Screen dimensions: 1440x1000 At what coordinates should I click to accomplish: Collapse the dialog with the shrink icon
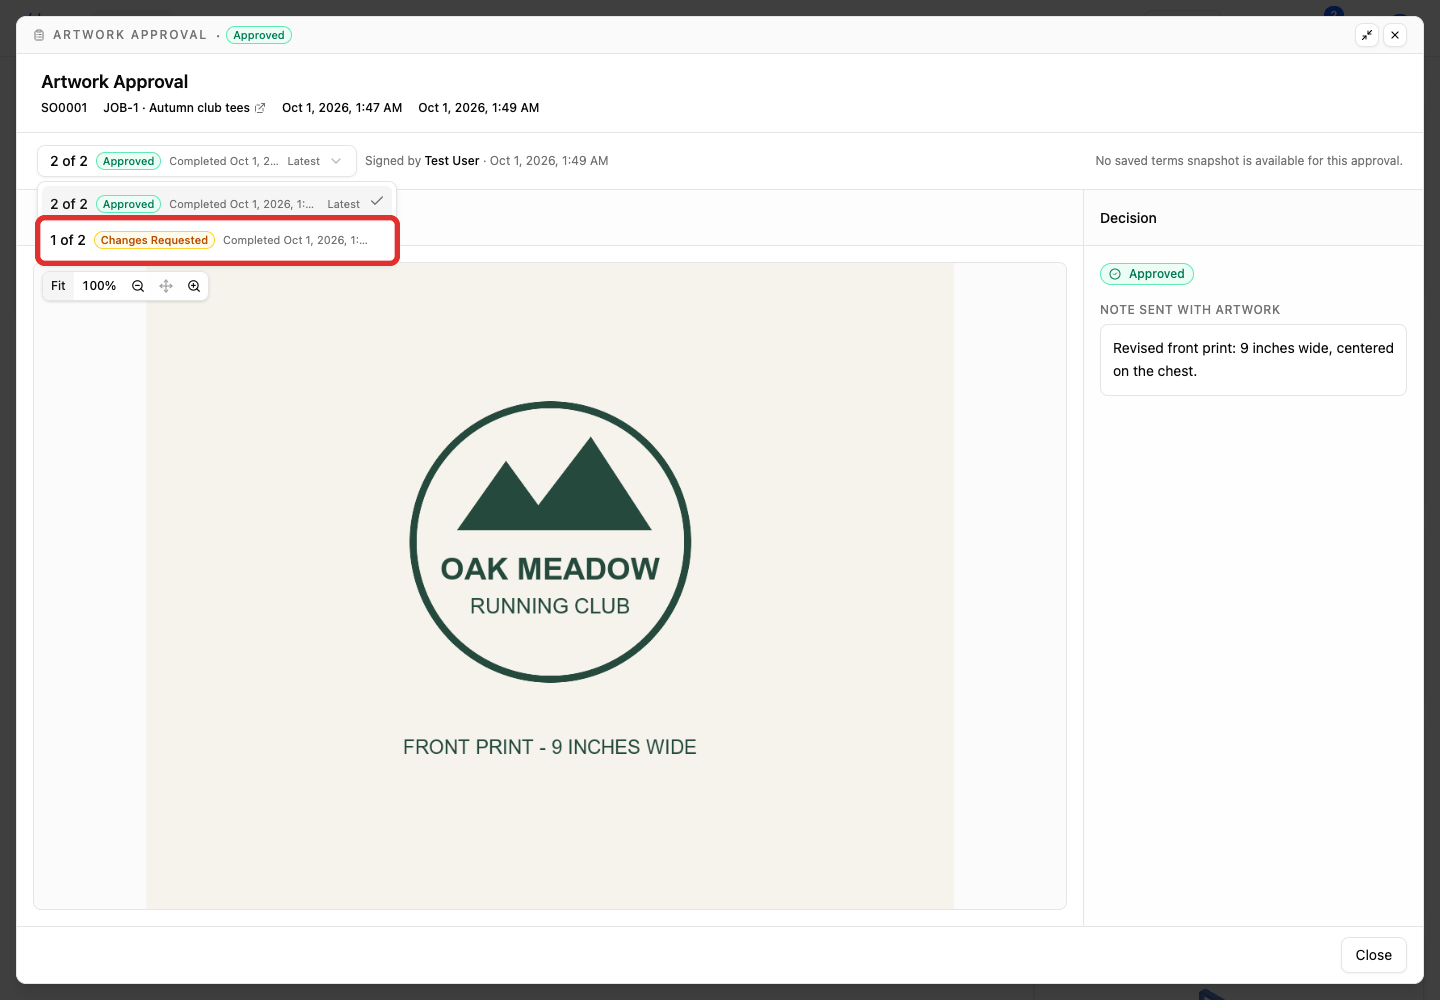[1367, 35]
